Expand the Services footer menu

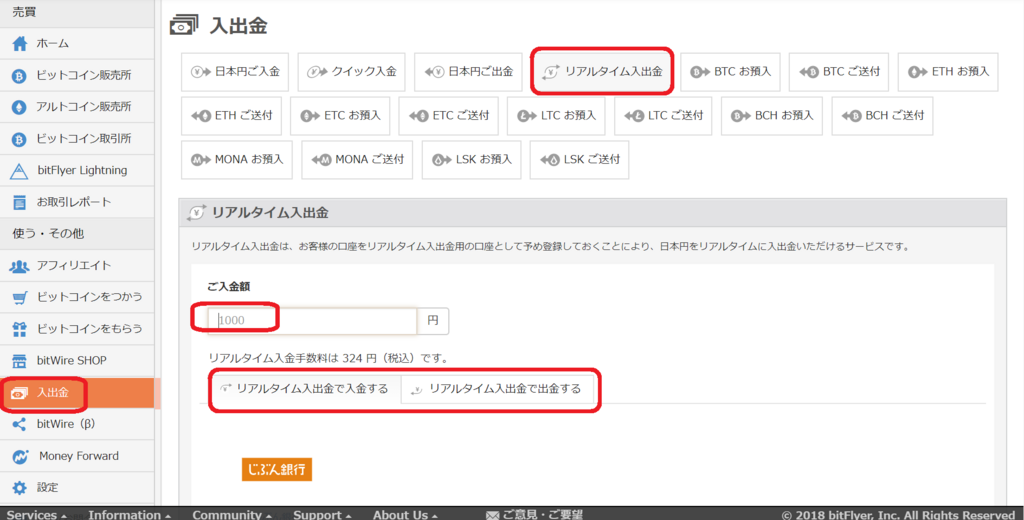[37, 515]
